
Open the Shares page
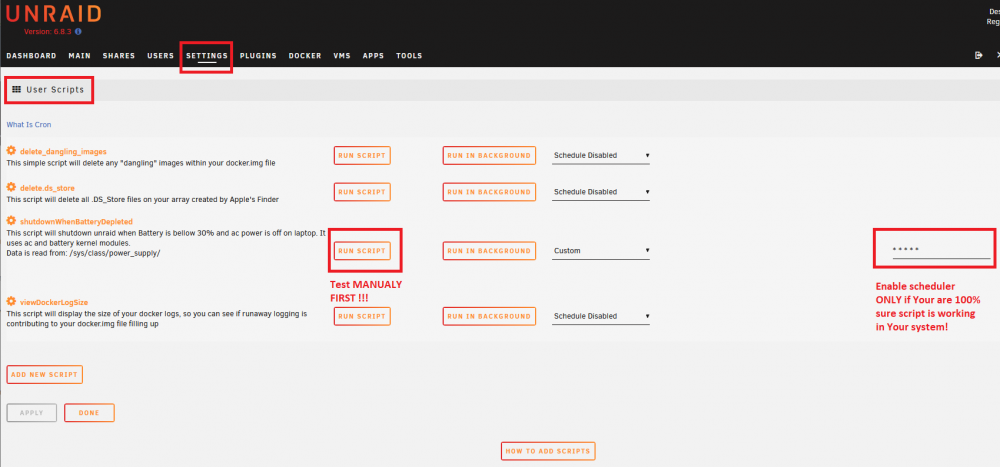point(119,56)
